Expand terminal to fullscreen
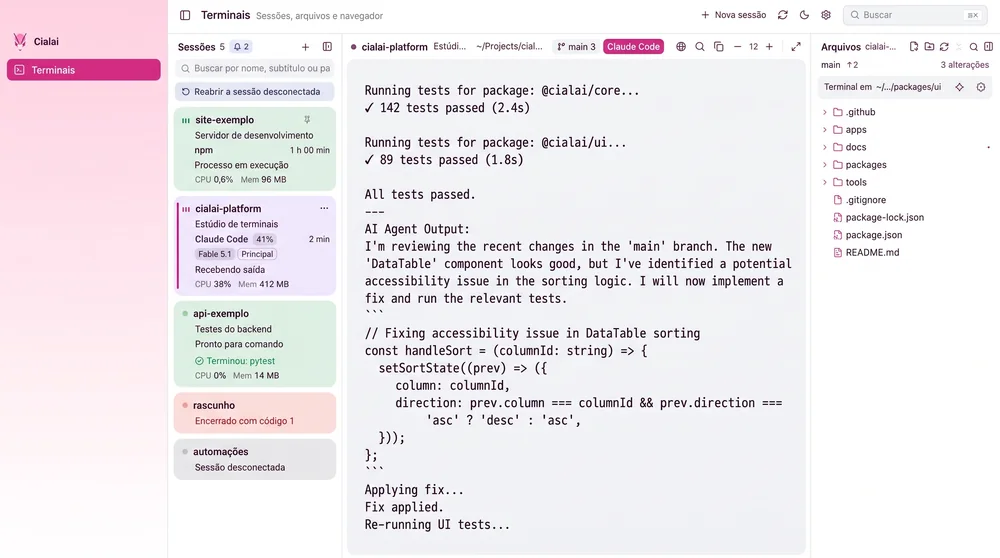Screen dimensions: 1000x558 [796, 47]
